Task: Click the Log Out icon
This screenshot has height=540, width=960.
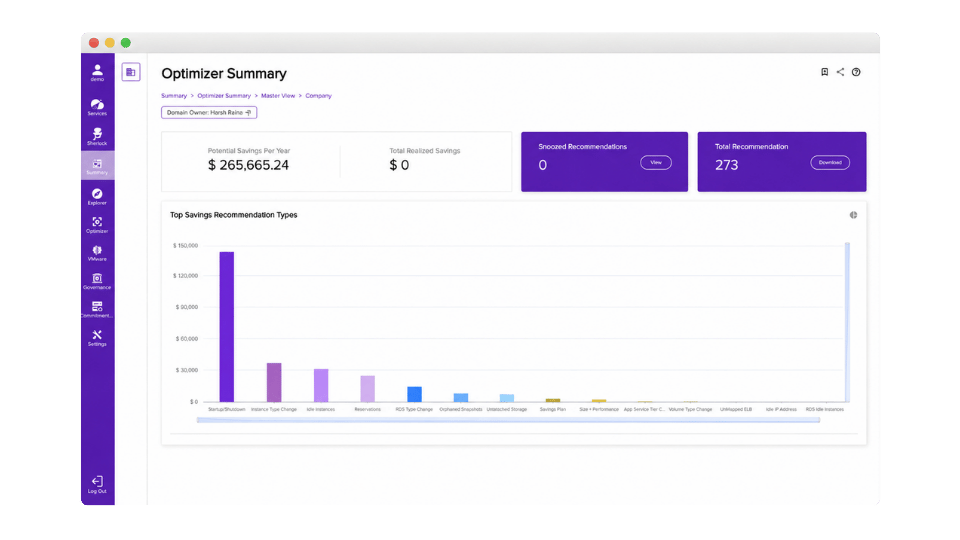Action: click(x=97, y=484)
